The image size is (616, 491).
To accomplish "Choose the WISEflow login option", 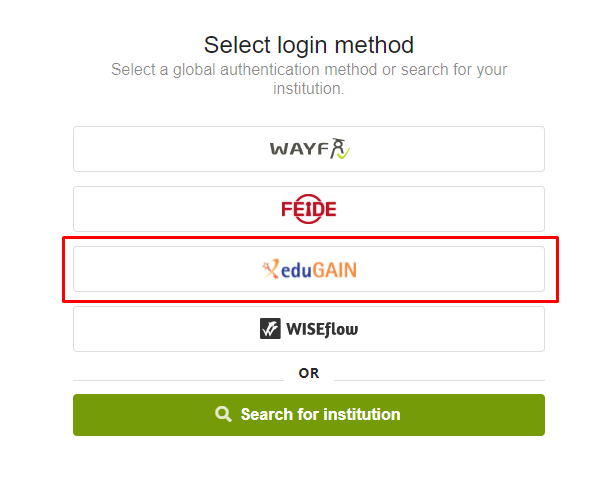I will click(309, 329).
